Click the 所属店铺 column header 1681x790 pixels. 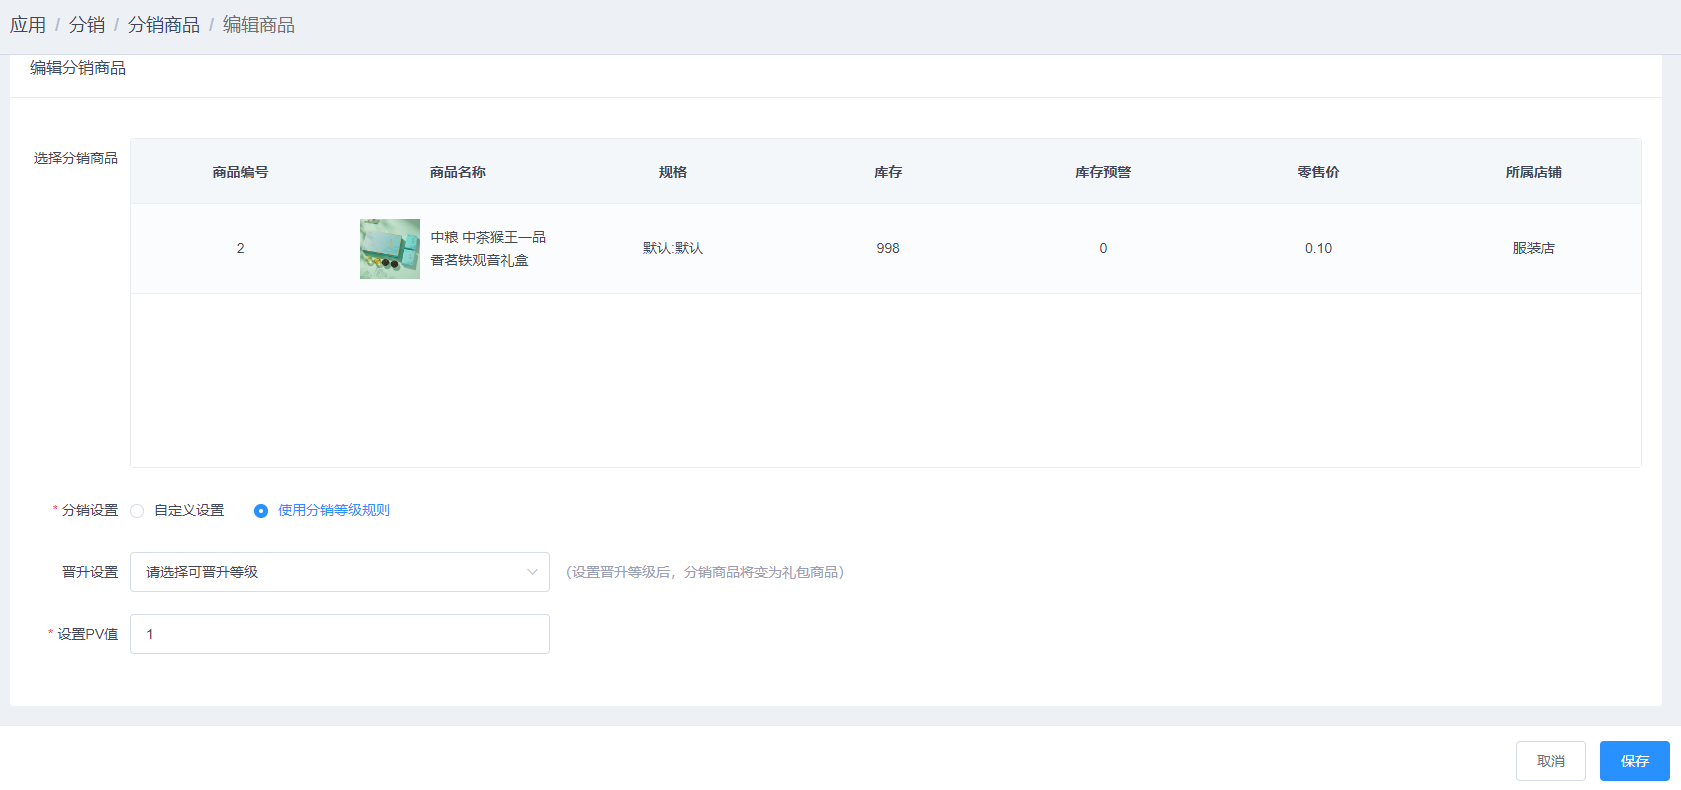point(1533,172)
